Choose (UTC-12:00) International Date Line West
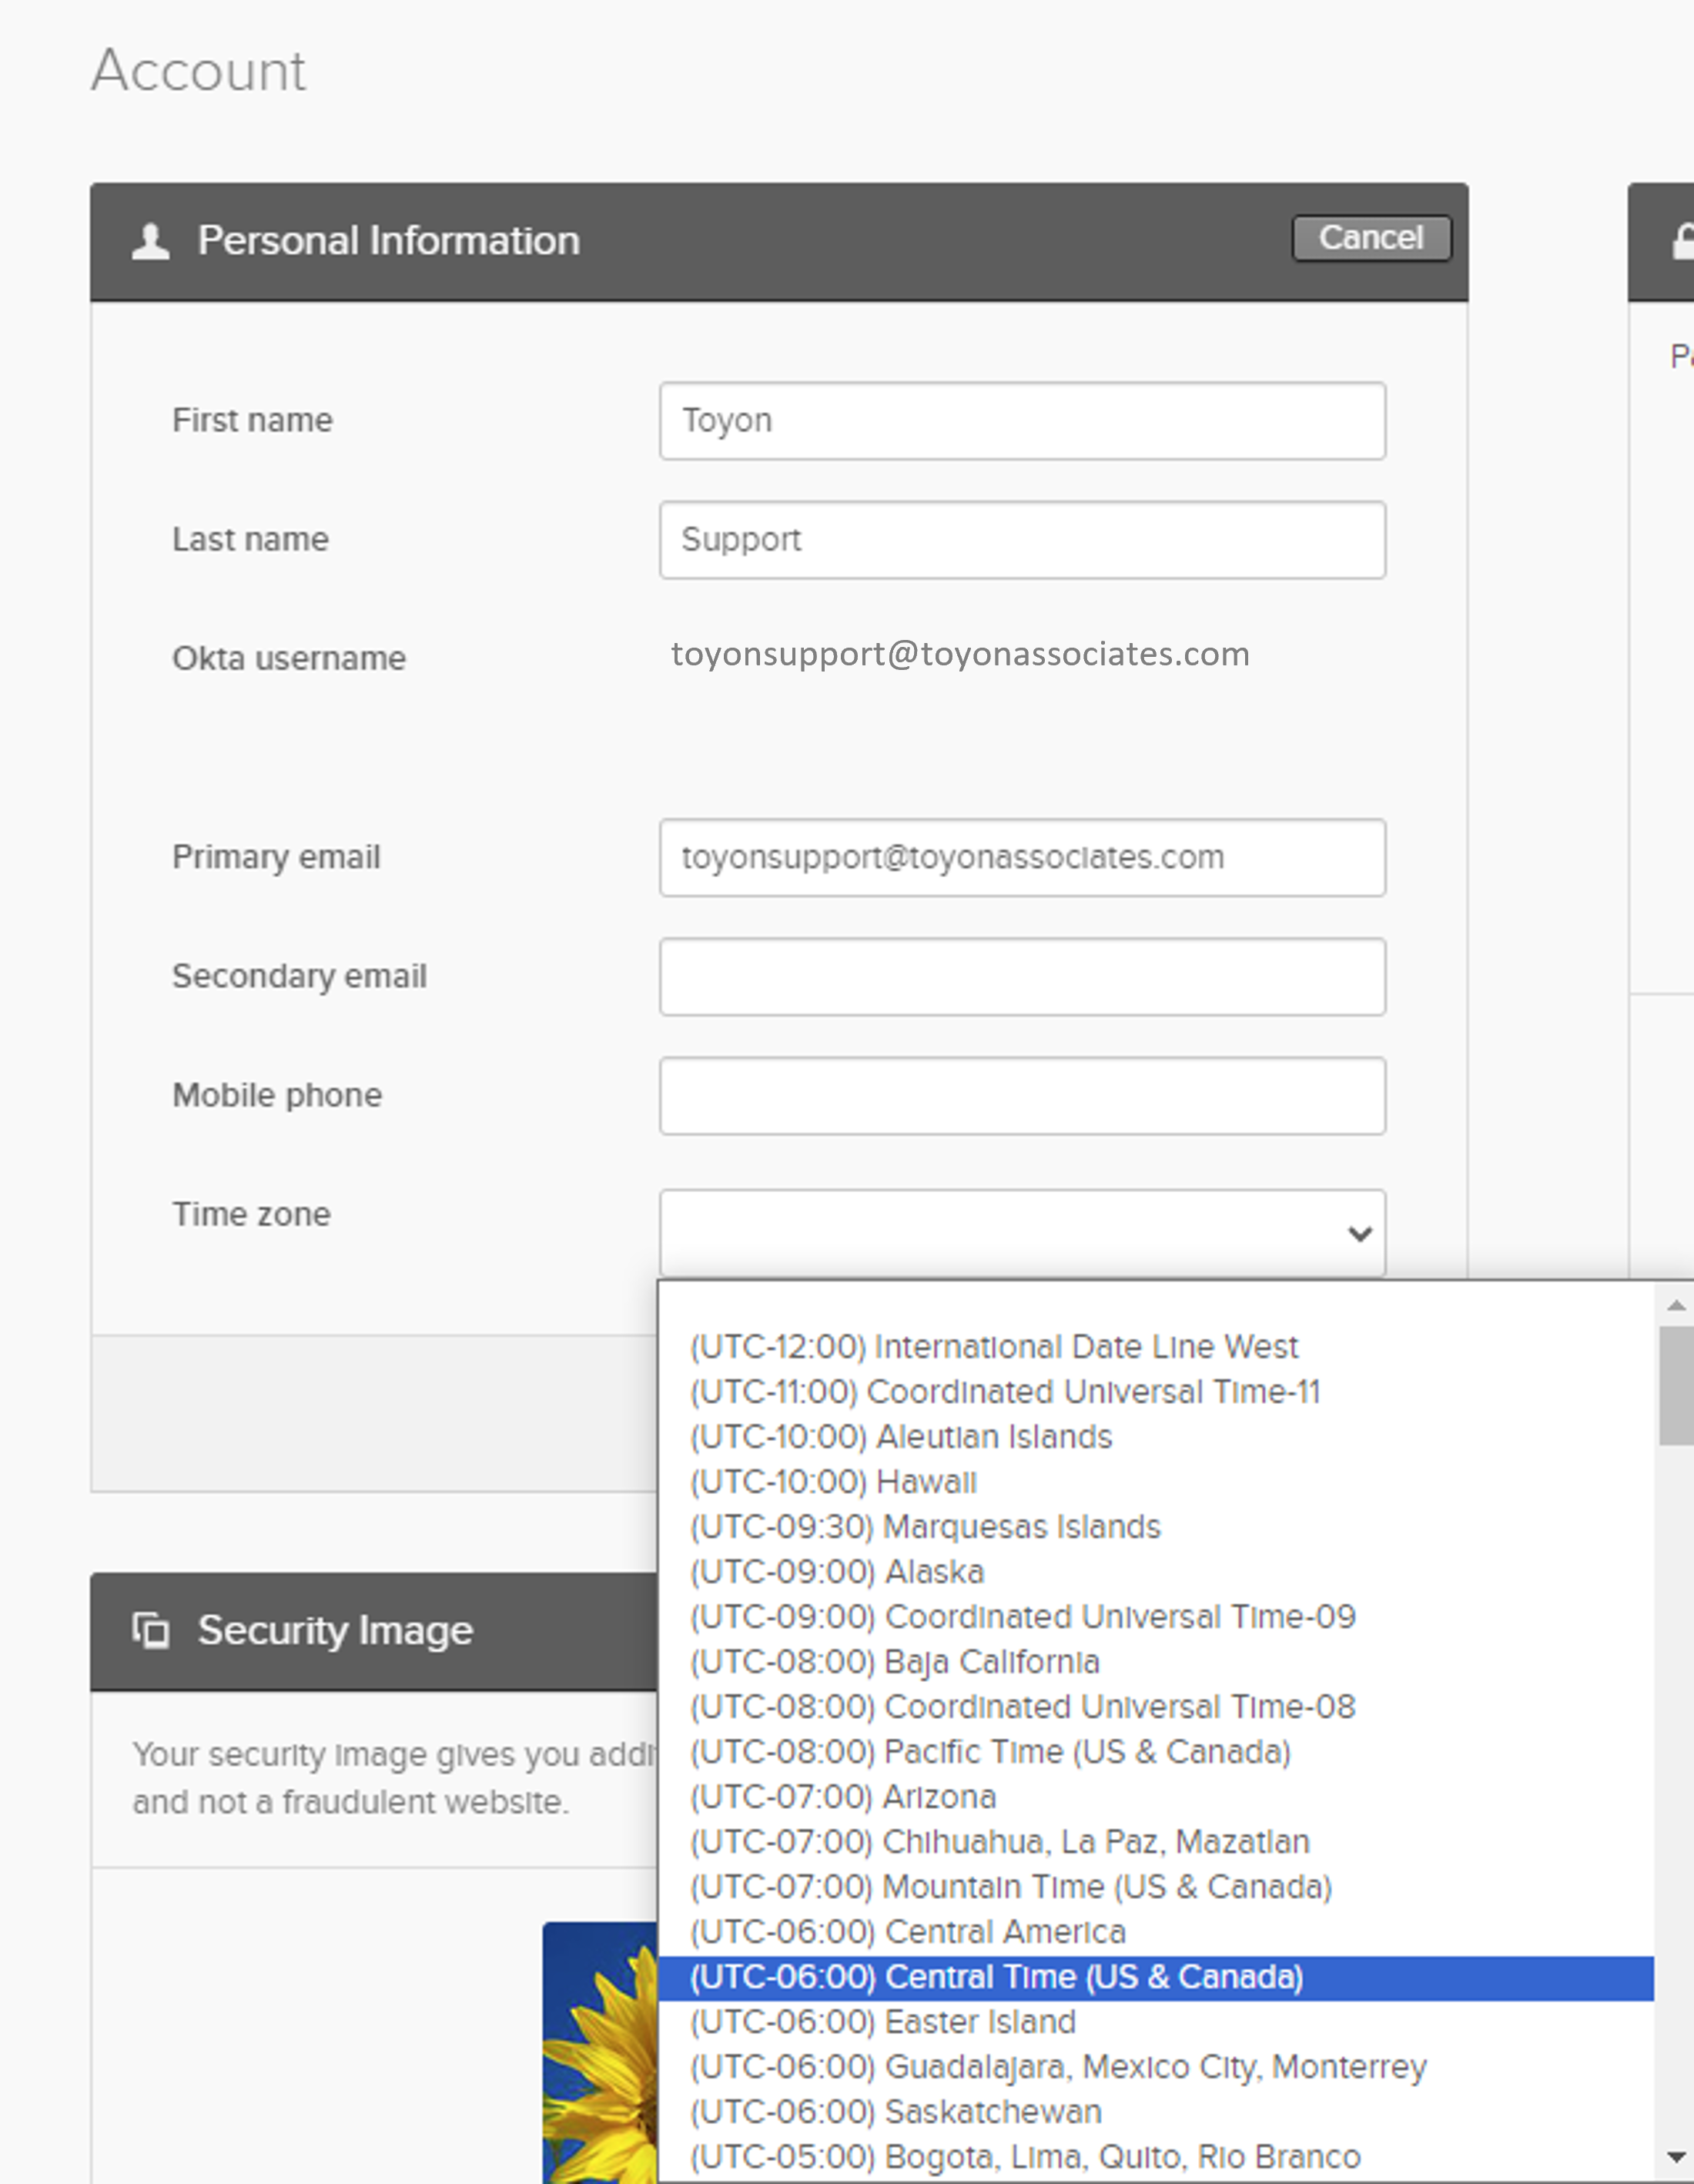Viewport: 1694px width, 2184px height. pos(994,1346)
